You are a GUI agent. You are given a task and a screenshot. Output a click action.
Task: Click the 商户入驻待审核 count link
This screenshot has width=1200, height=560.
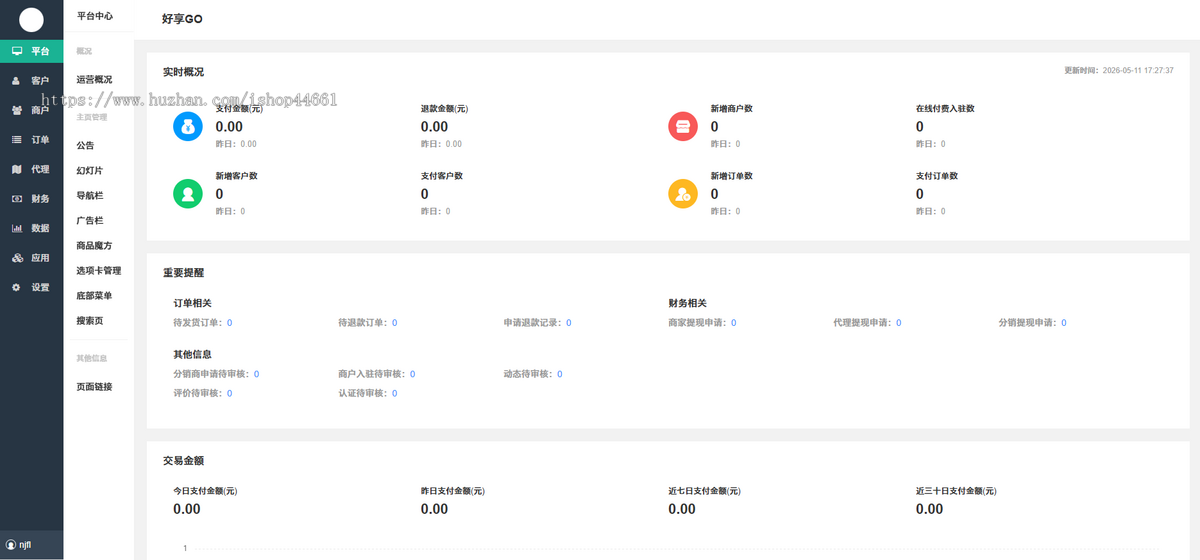[x=412, y=374]
